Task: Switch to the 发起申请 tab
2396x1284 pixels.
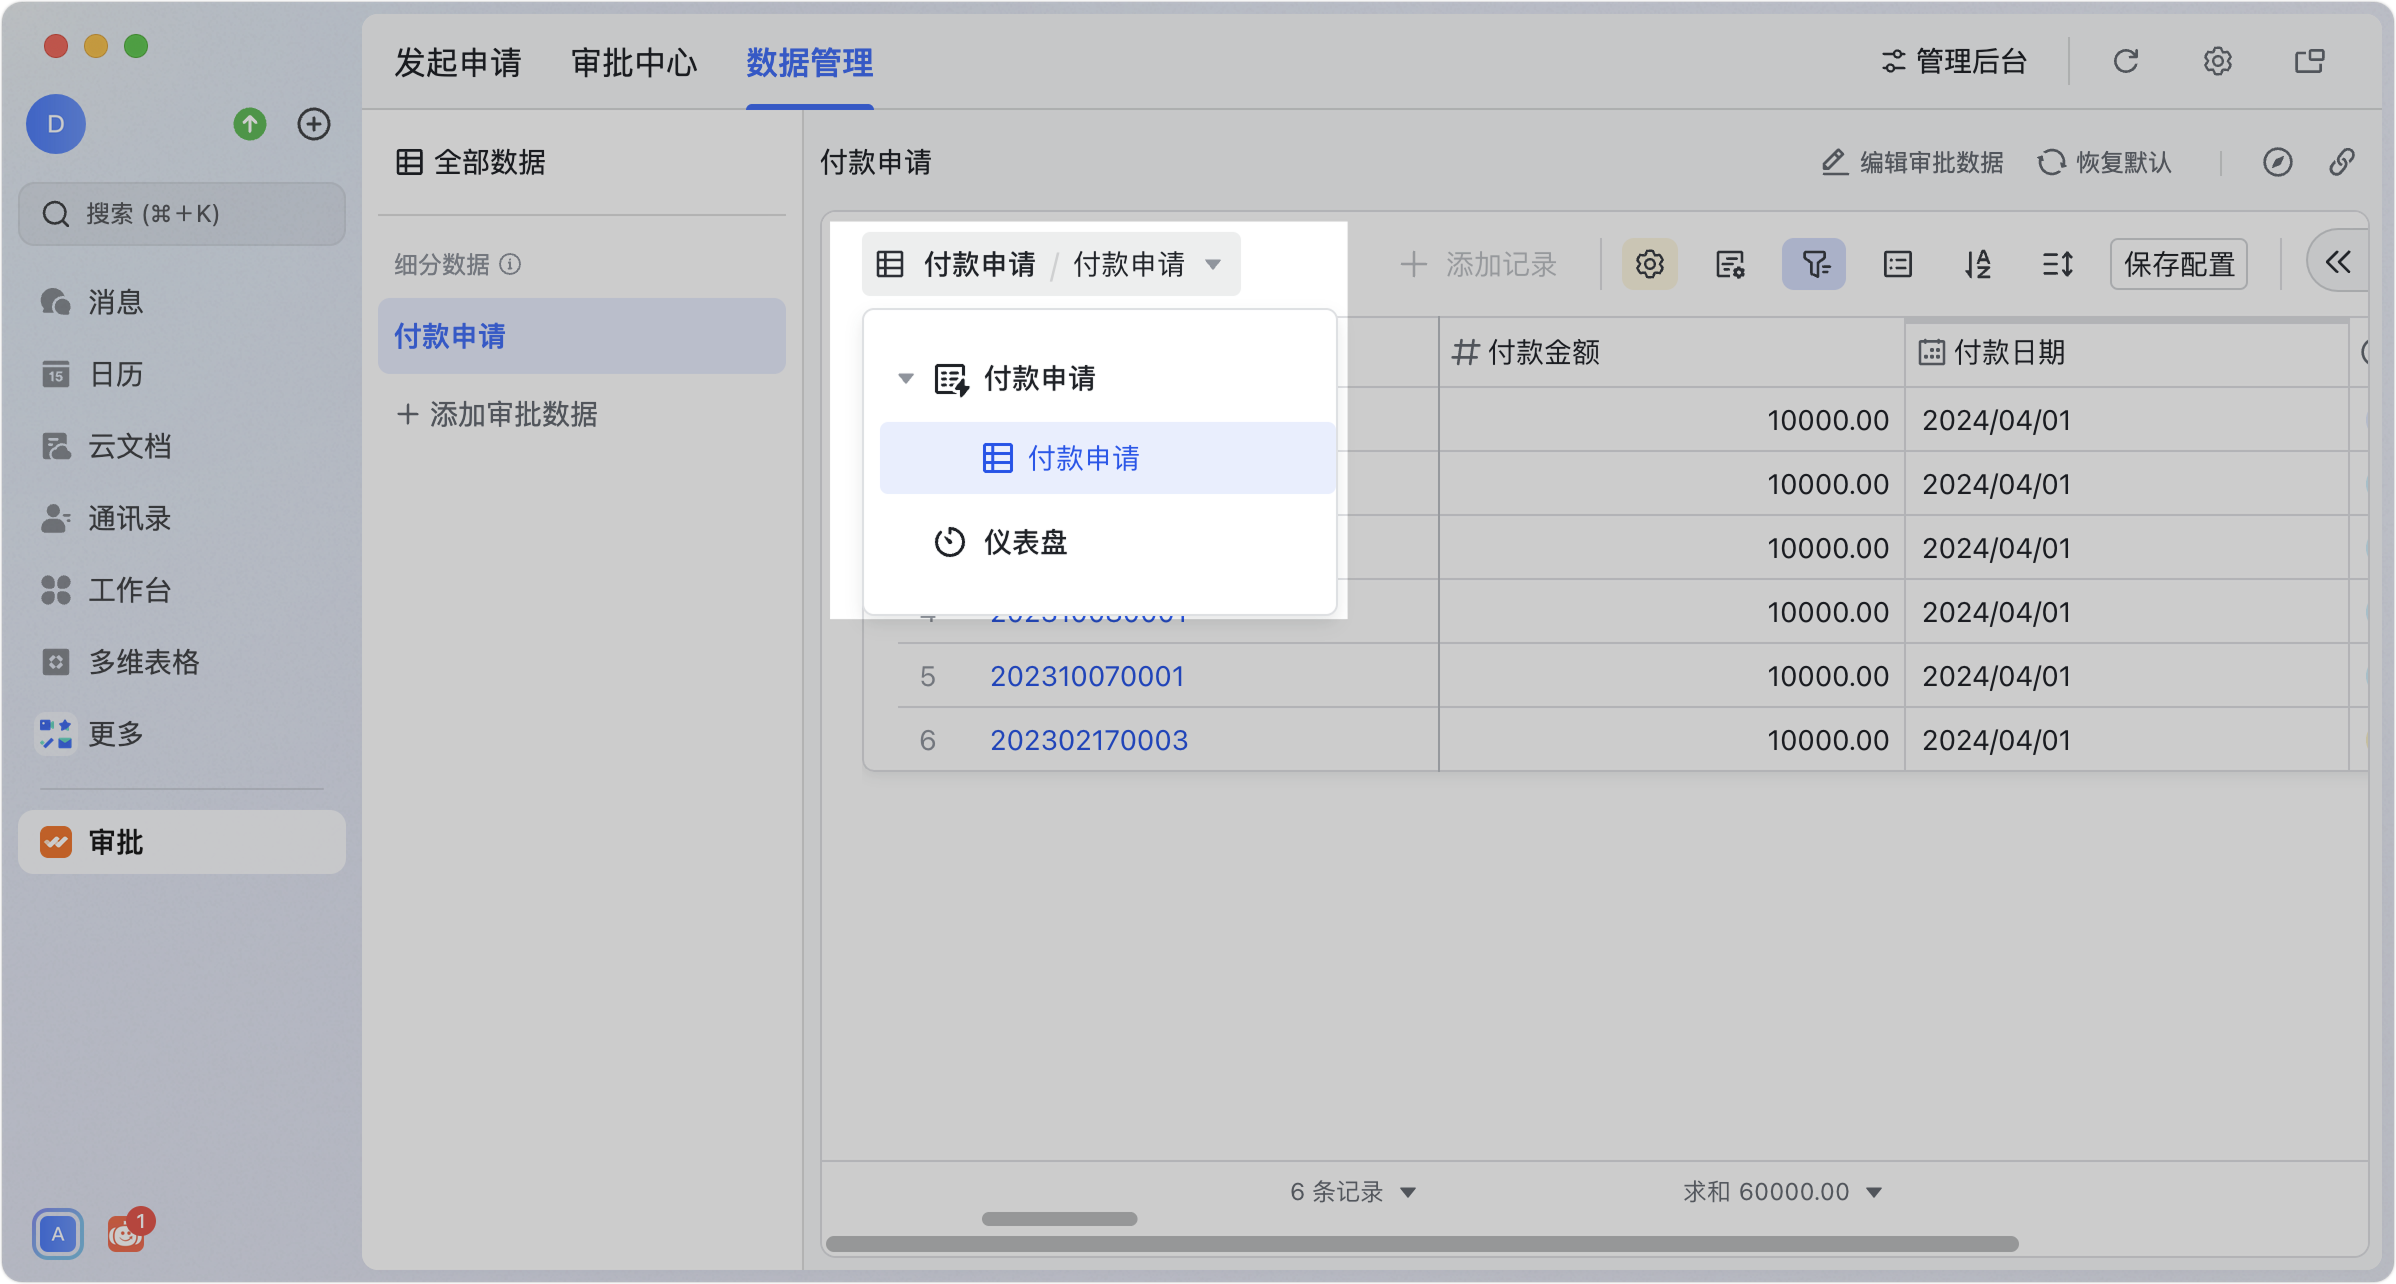Action: click(x=458, y=62)
